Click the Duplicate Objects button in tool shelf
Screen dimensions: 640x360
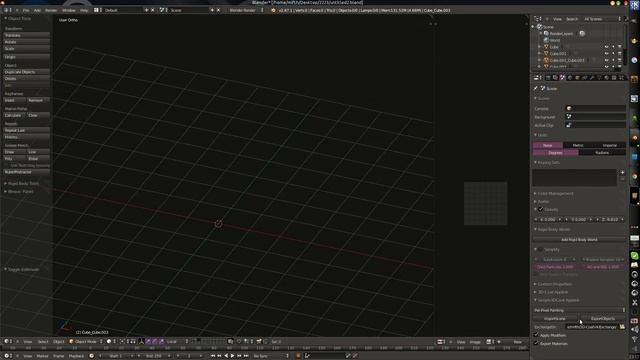[x=27, y=72]
